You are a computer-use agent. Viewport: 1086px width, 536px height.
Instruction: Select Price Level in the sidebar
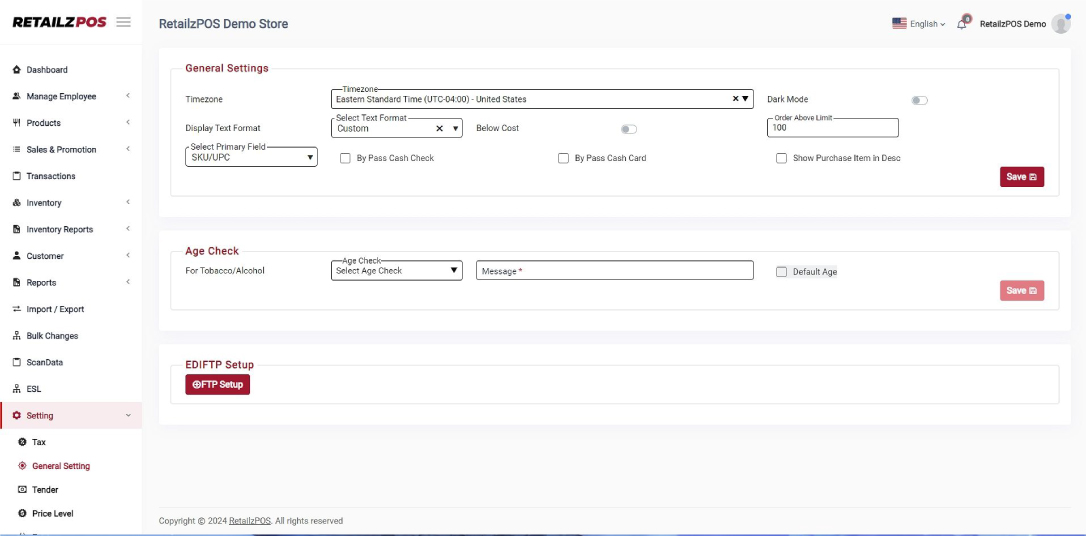(x=52, y=514)
